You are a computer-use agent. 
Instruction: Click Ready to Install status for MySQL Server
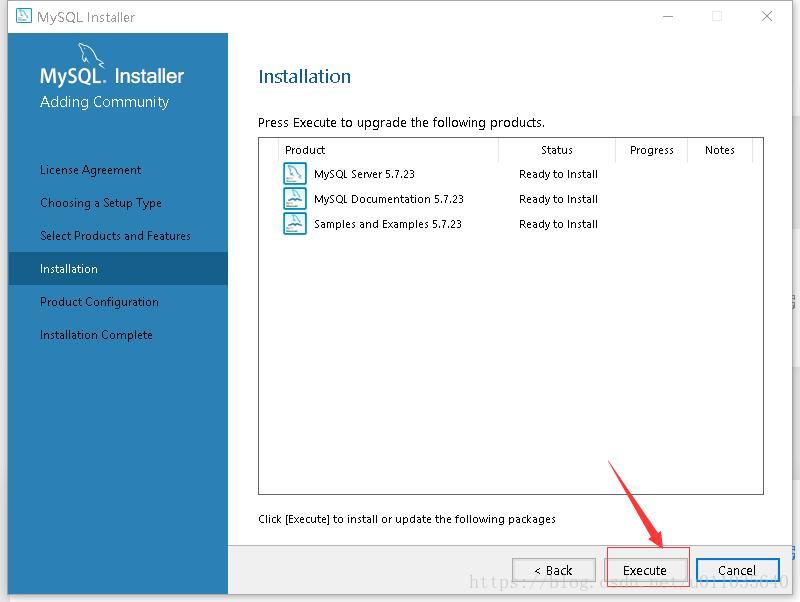click(558, 174)
